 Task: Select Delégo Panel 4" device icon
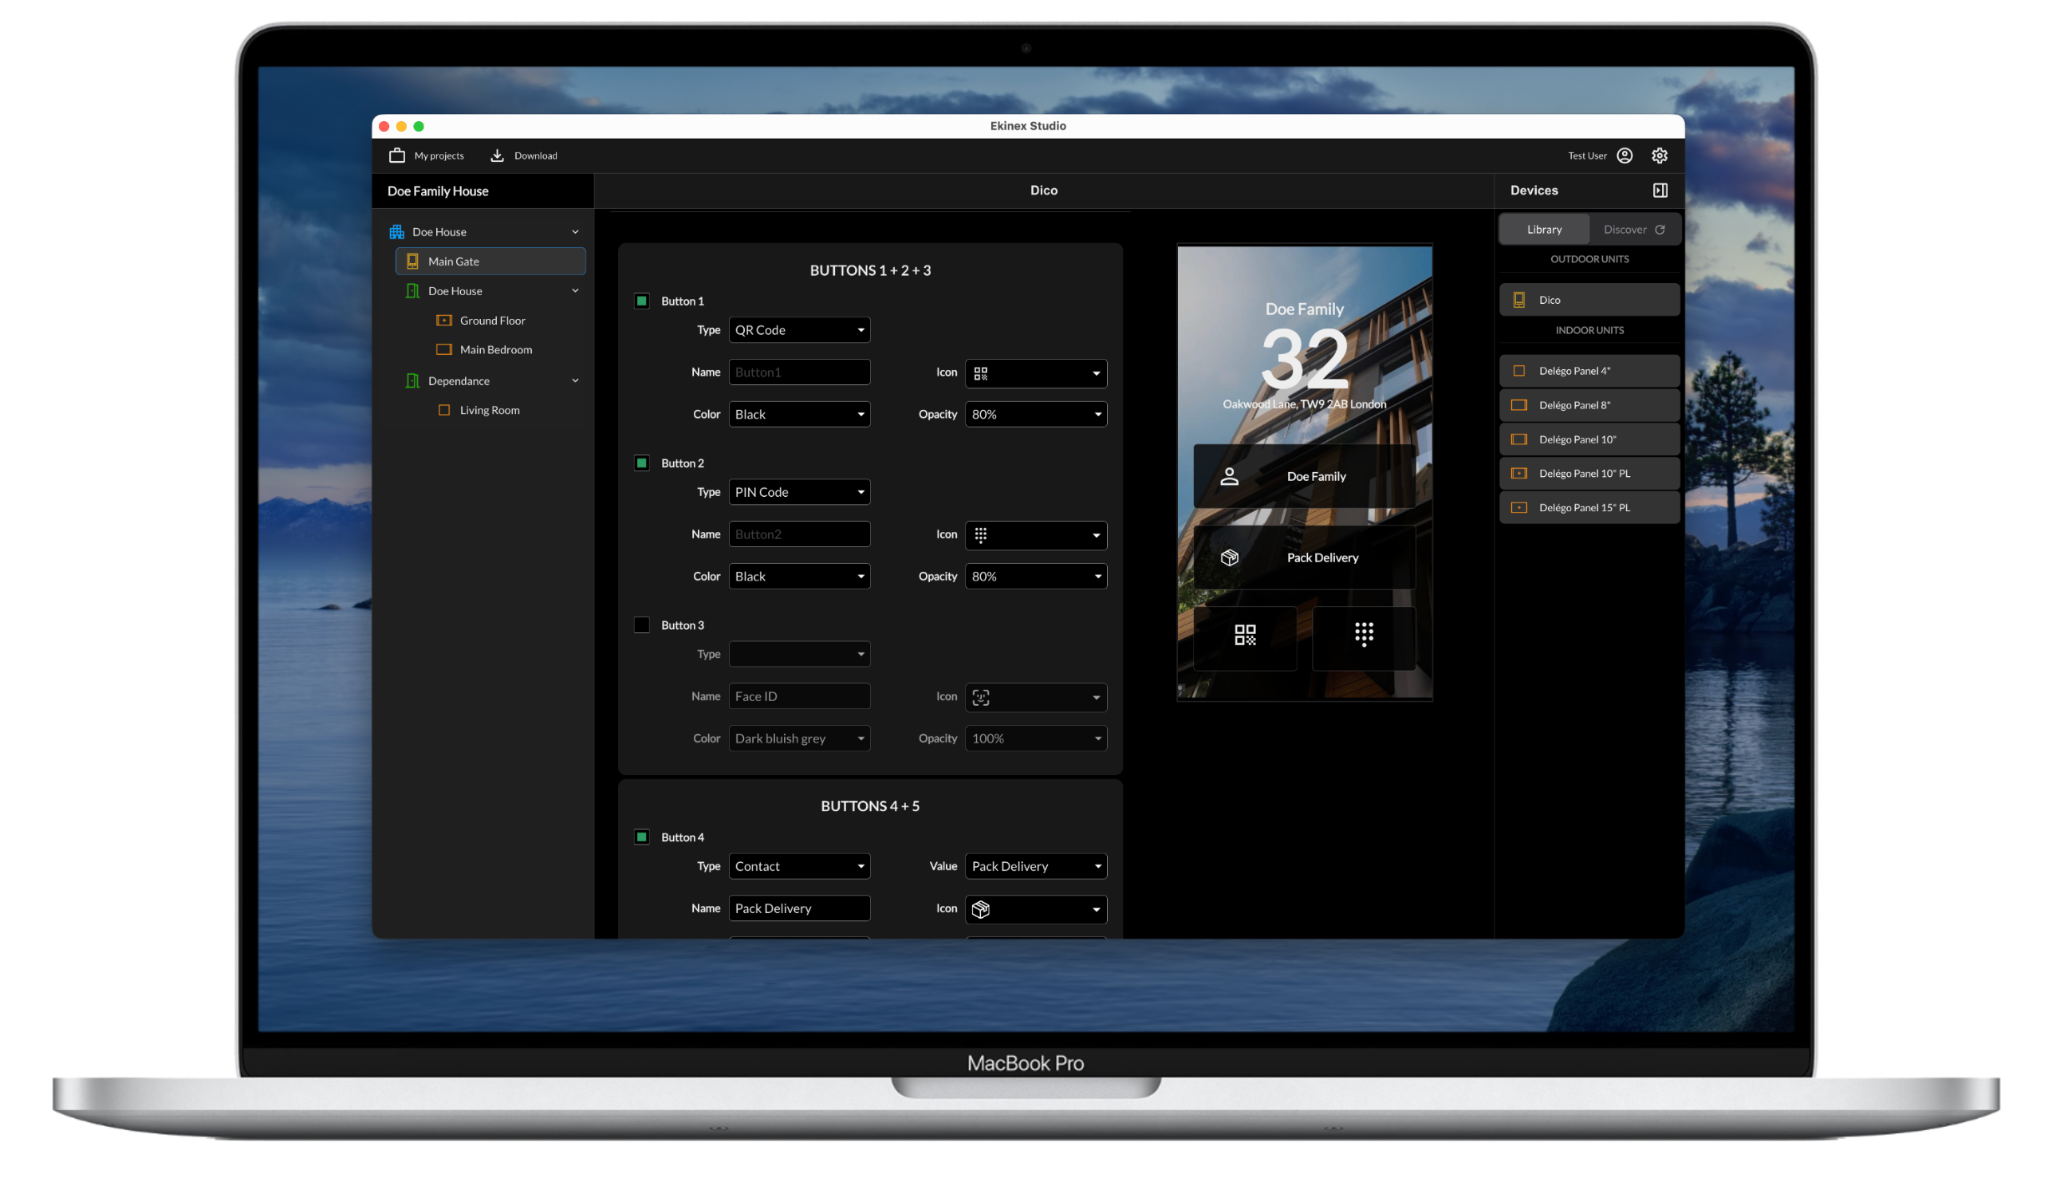click(1519, 371)
